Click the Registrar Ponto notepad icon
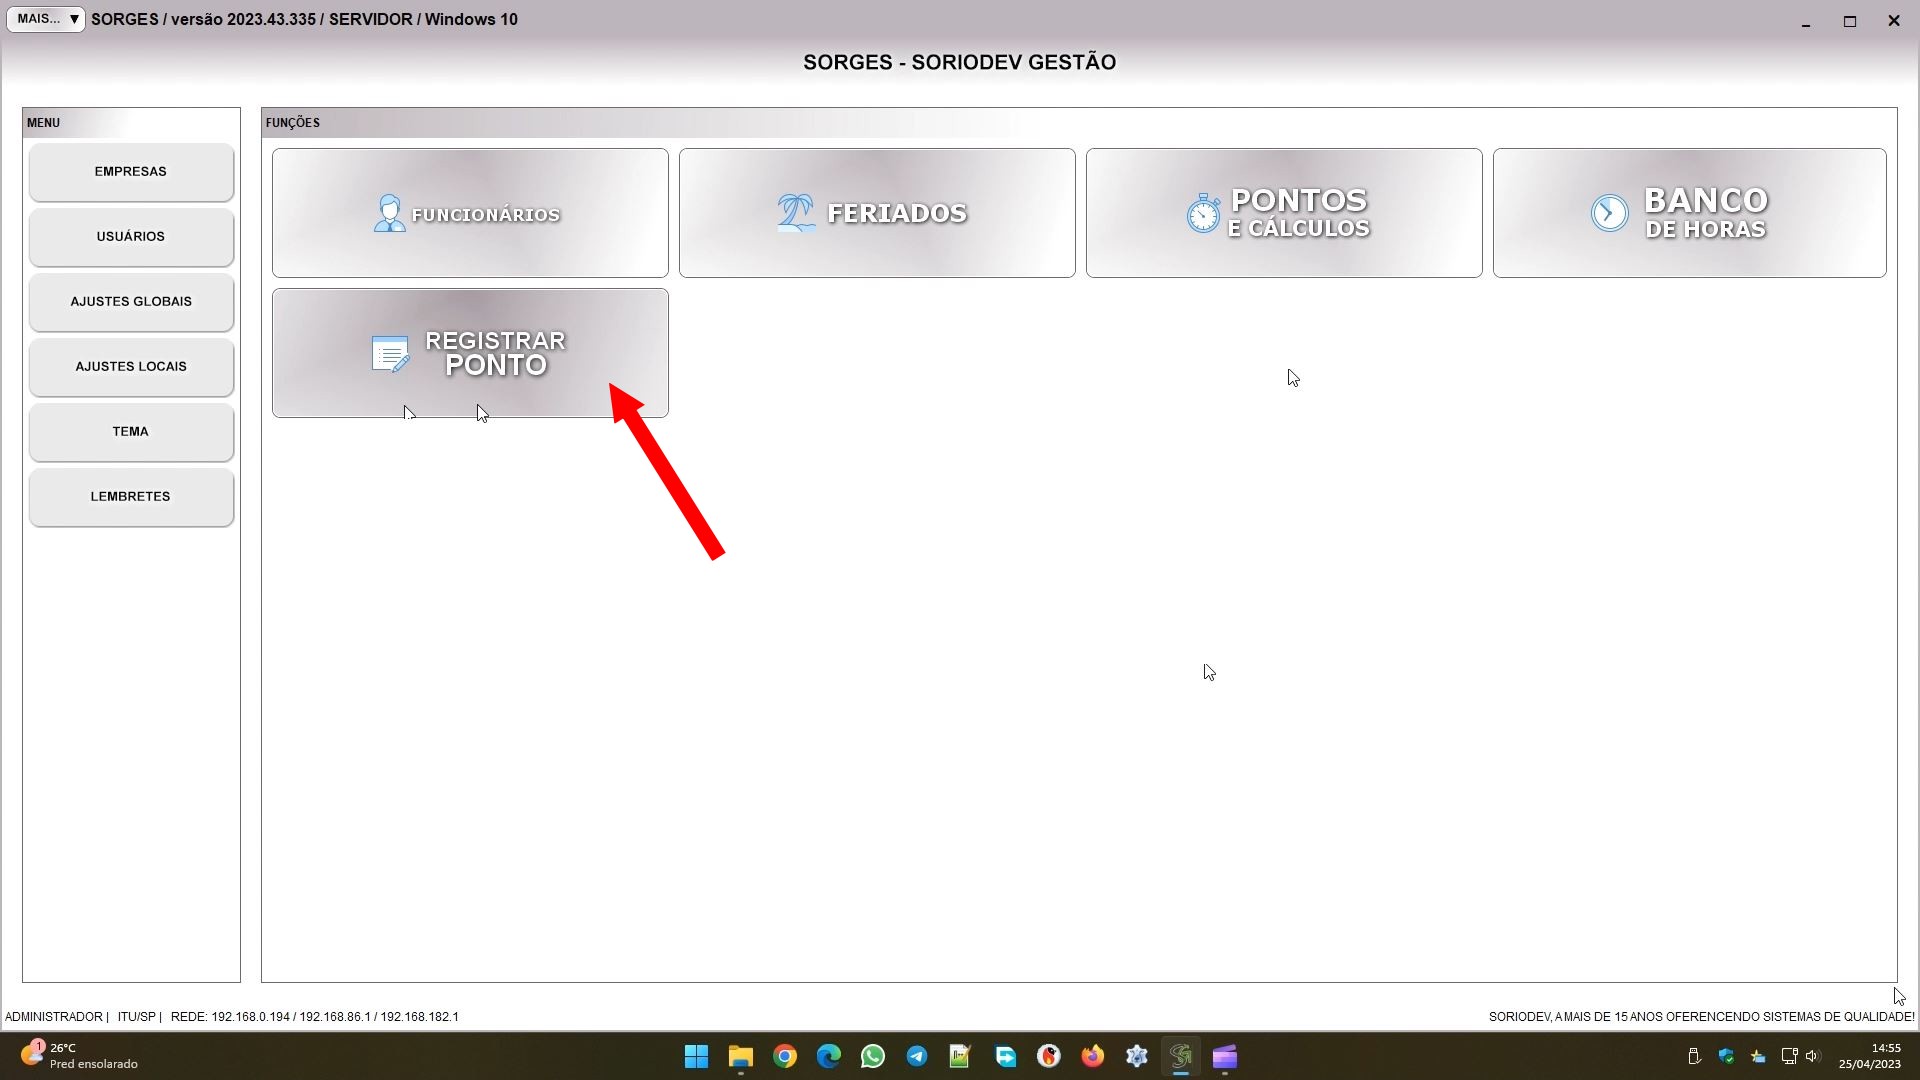This screenshot has width=1920, height=1080. pos(390,354)
